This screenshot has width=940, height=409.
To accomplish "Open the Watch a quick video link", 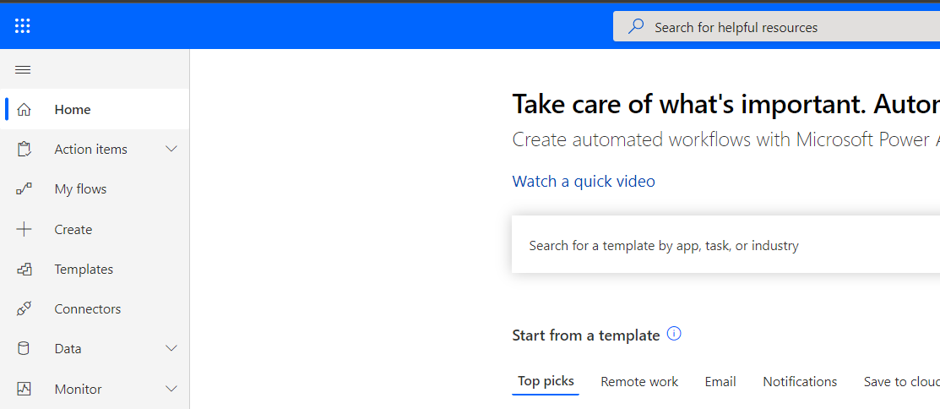I will pos(583,181).
